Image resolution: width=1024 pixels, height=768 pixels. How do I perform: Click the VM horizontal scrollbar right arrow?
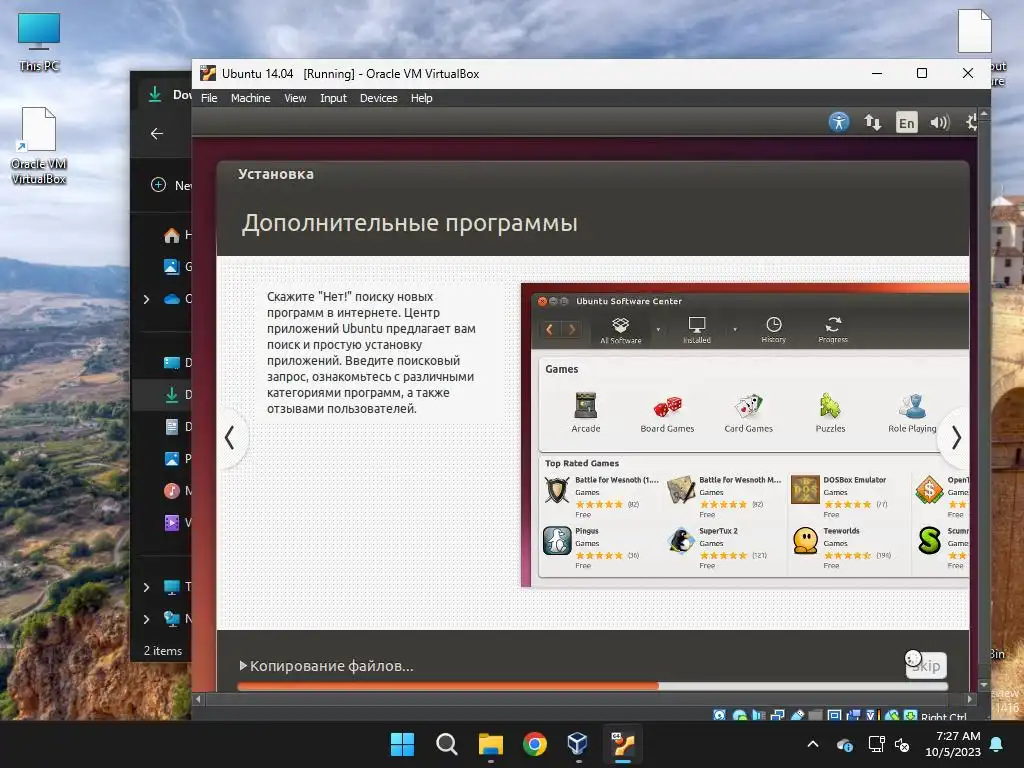(970, 699)
